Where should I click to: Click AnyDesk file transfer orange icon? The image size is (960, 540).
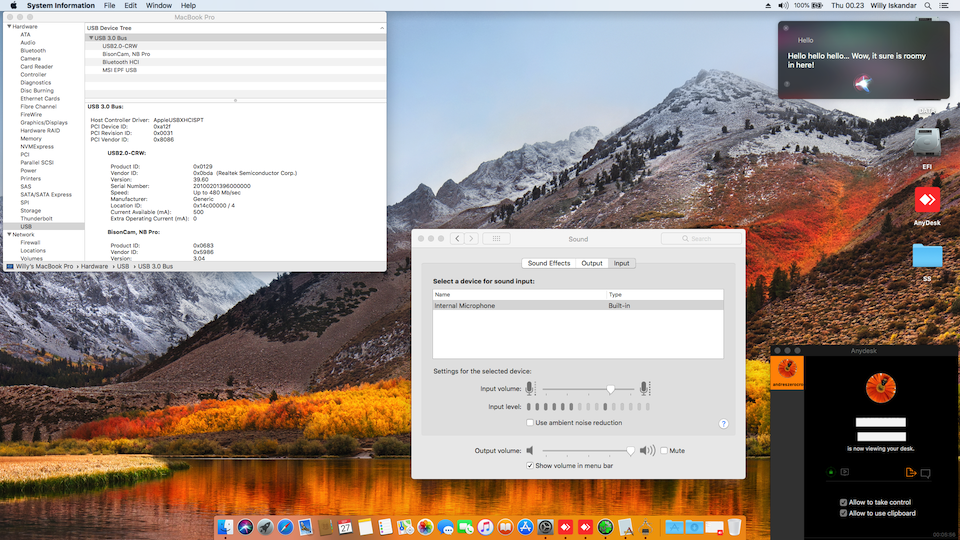[x=910, y=472]
